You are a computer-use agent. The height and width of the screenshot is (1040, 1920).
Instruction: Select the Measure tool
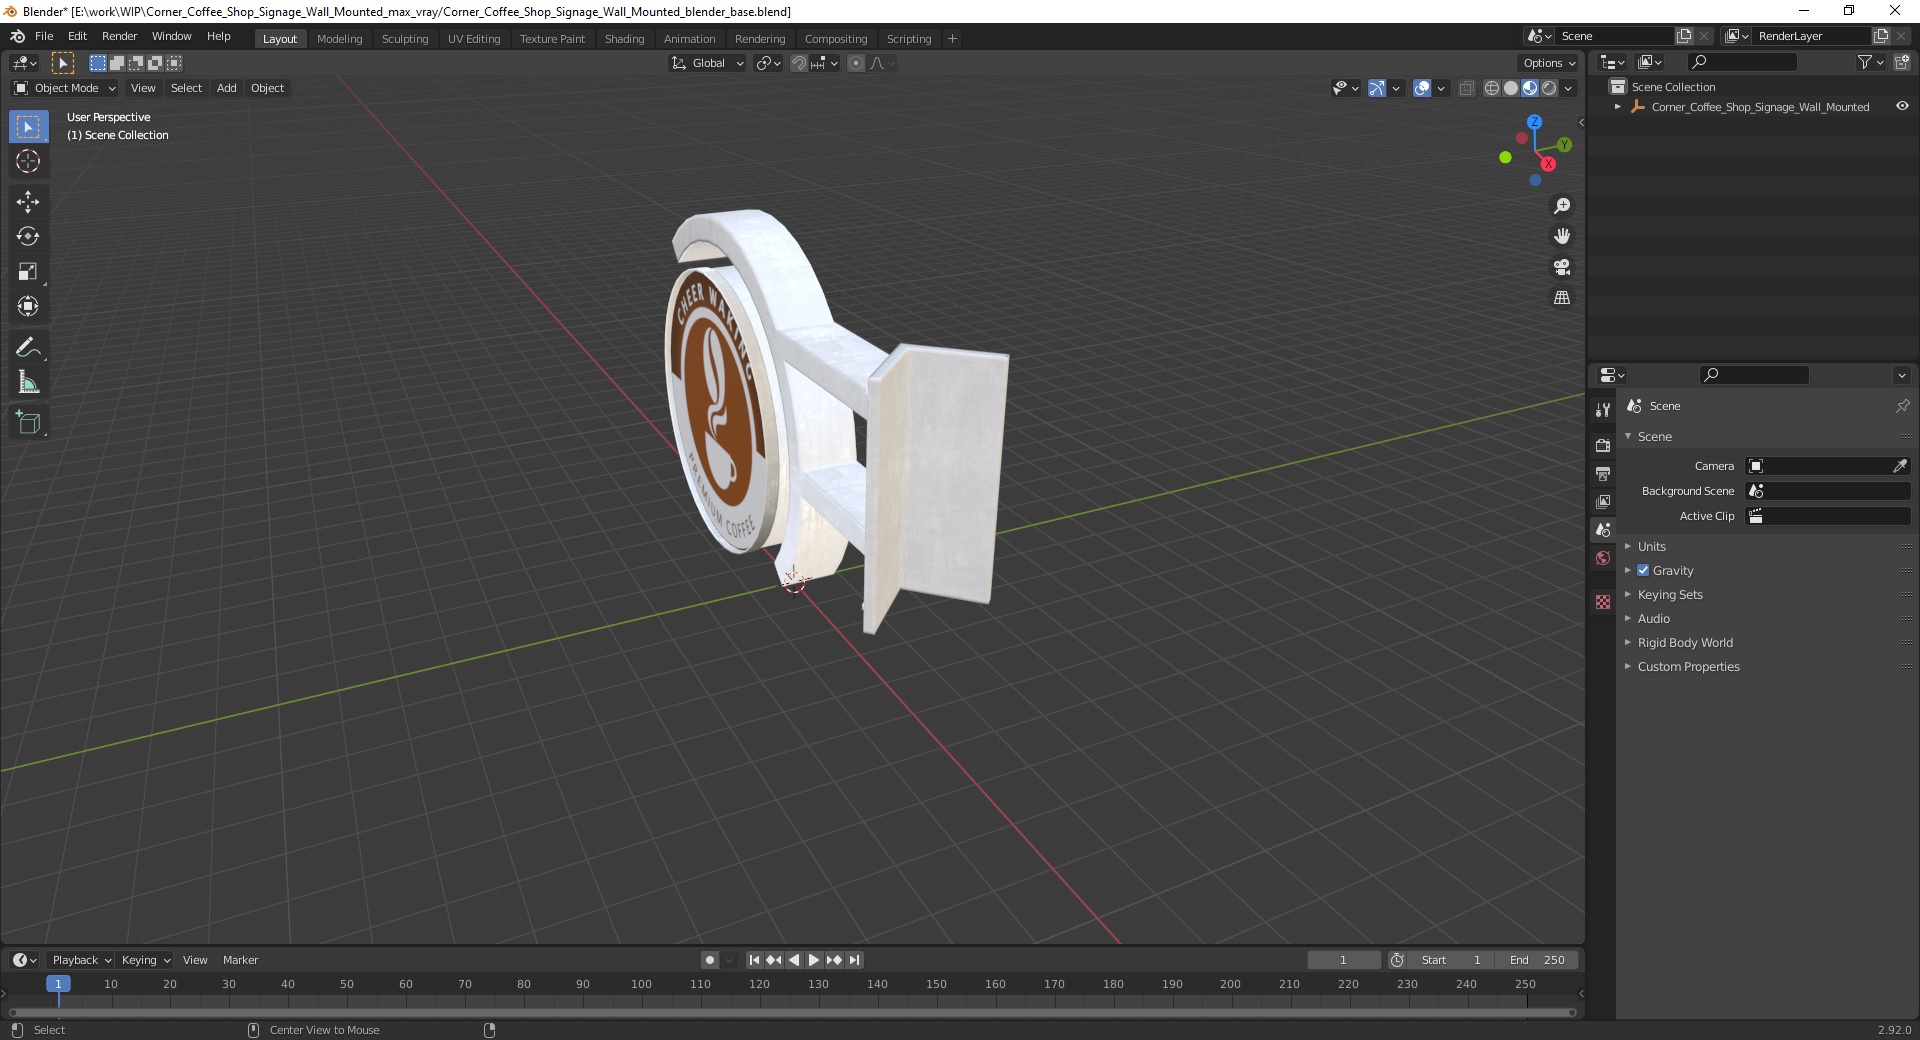28,383
